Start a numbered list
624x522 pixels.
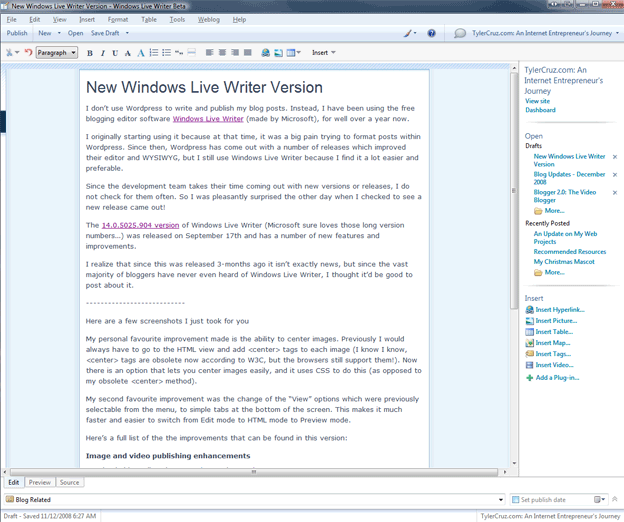coord(154,53)
